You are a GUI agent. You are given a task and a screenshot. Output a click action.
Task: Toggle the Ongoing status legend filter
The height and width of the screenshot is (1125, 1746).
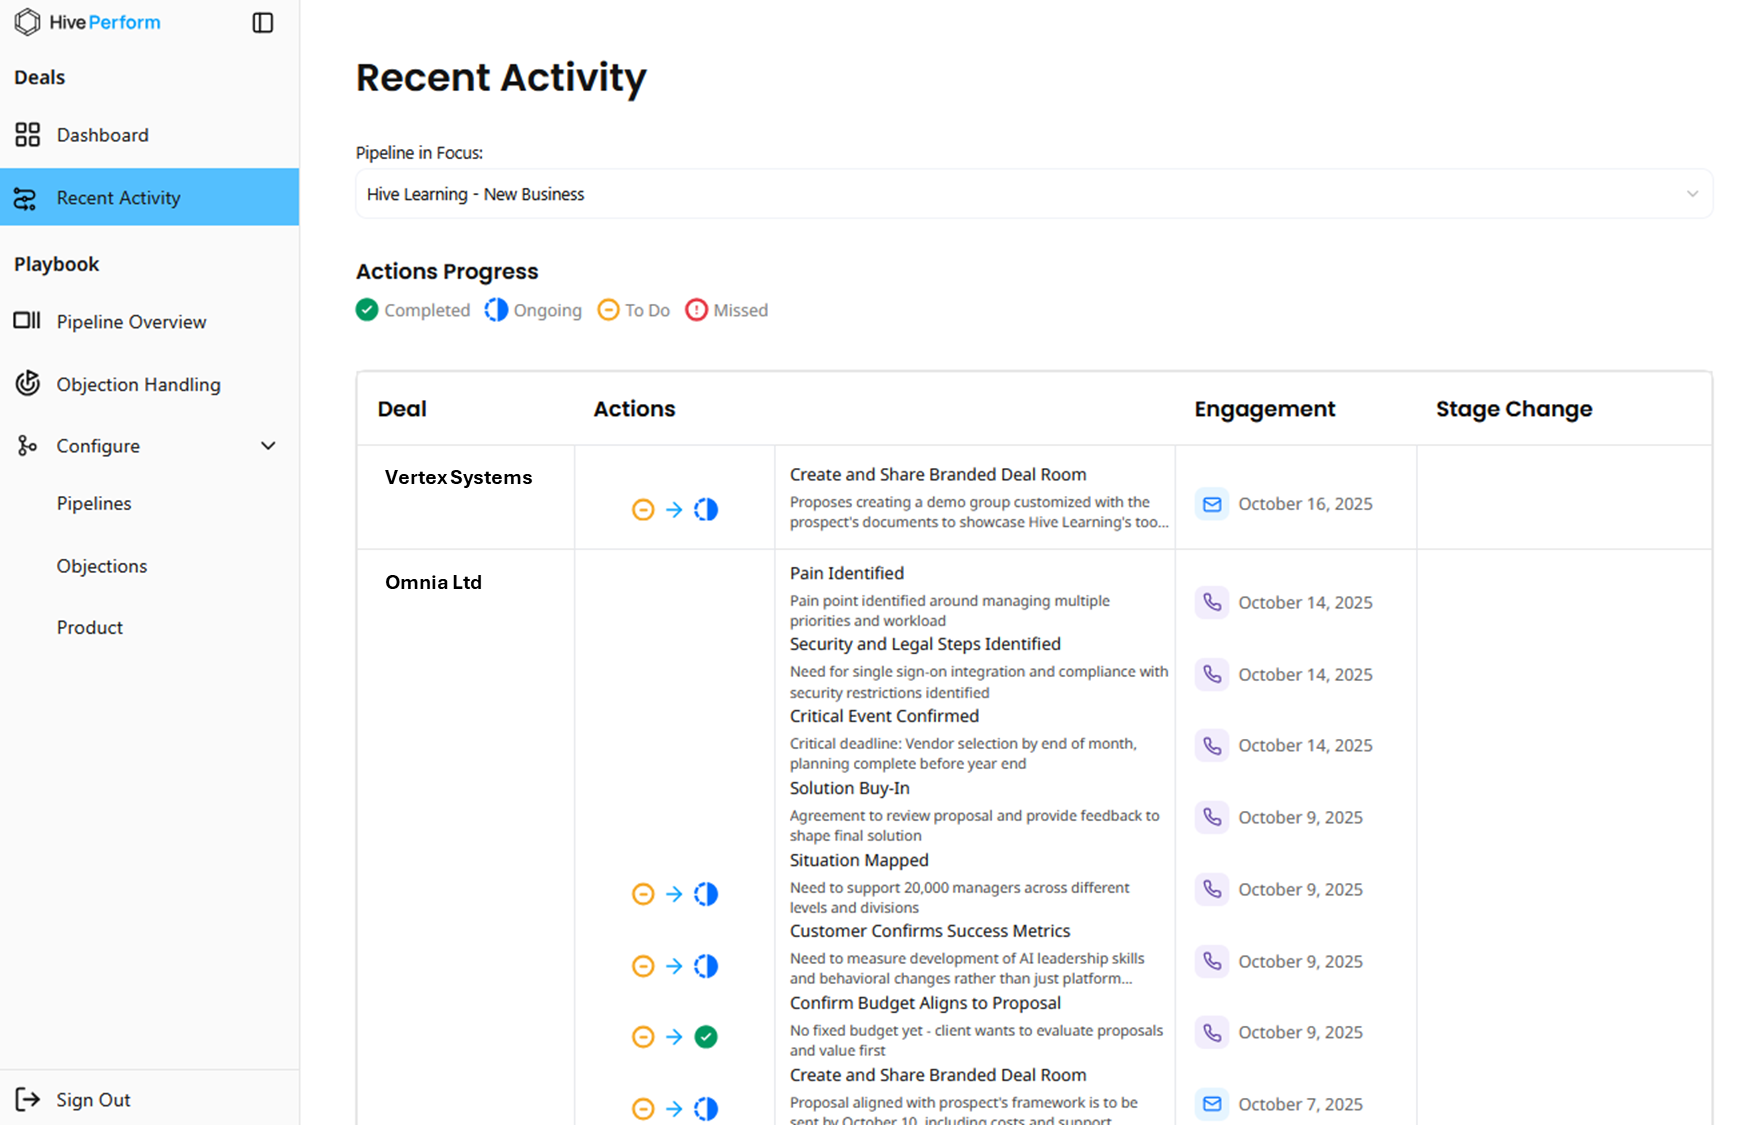(533, 310)
